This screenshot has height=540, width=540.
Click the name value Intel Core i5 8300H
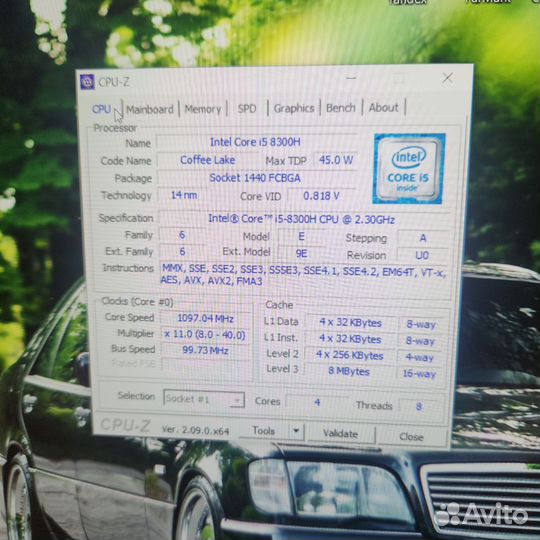pyautogui.click(x=255, y=142)
